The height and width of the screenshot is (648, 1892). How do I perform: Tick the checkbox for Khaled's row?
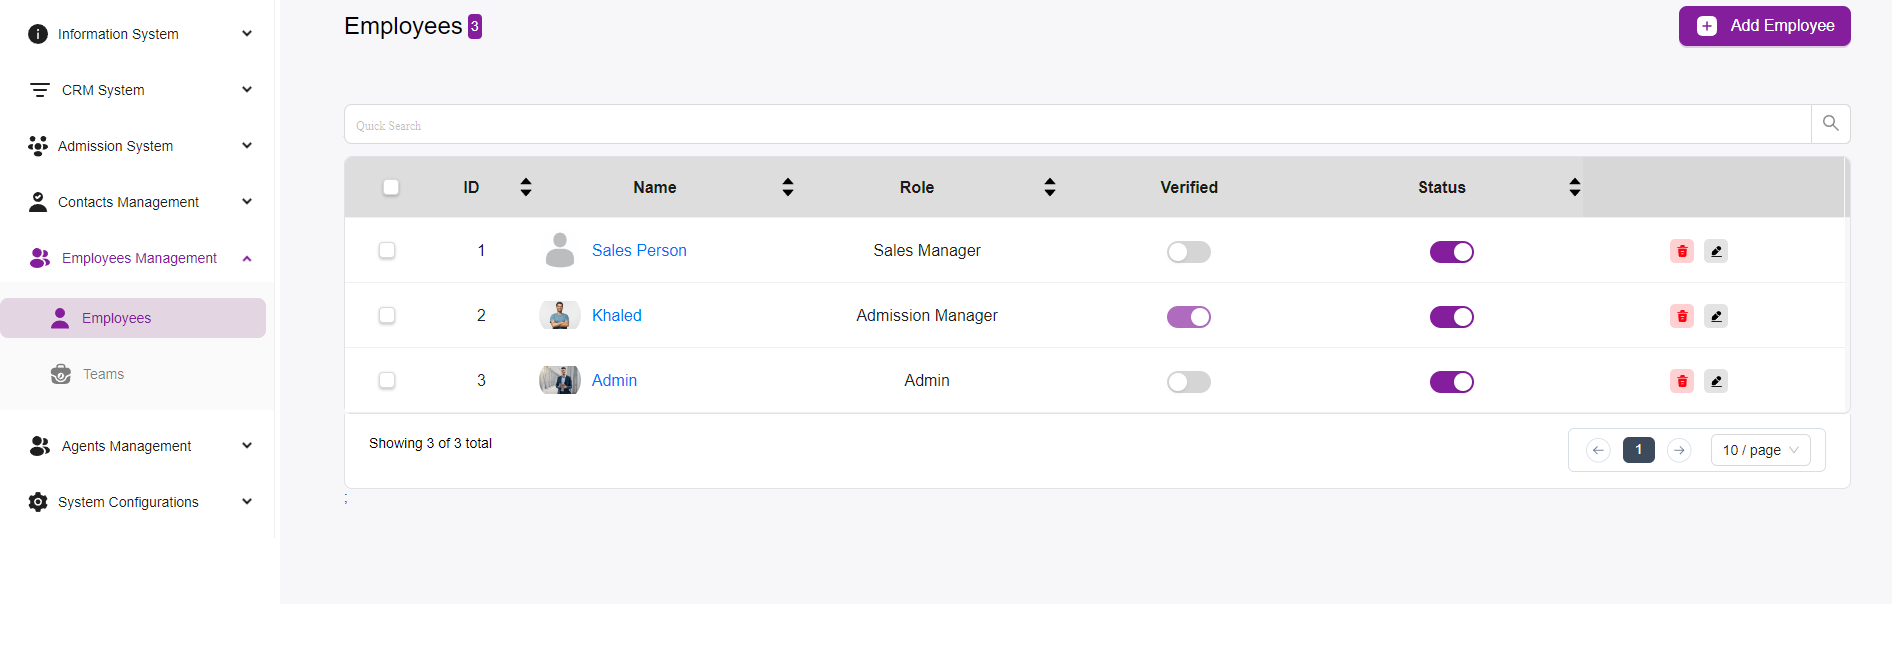pos(387,316)
